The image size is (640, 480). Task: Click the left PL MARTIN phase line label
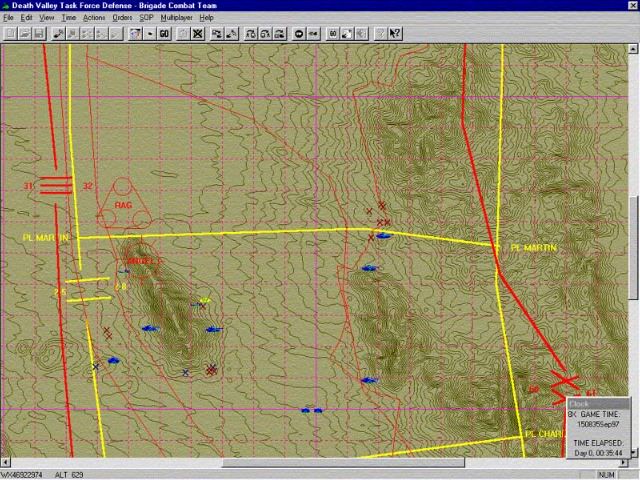[x=45, y=238]
